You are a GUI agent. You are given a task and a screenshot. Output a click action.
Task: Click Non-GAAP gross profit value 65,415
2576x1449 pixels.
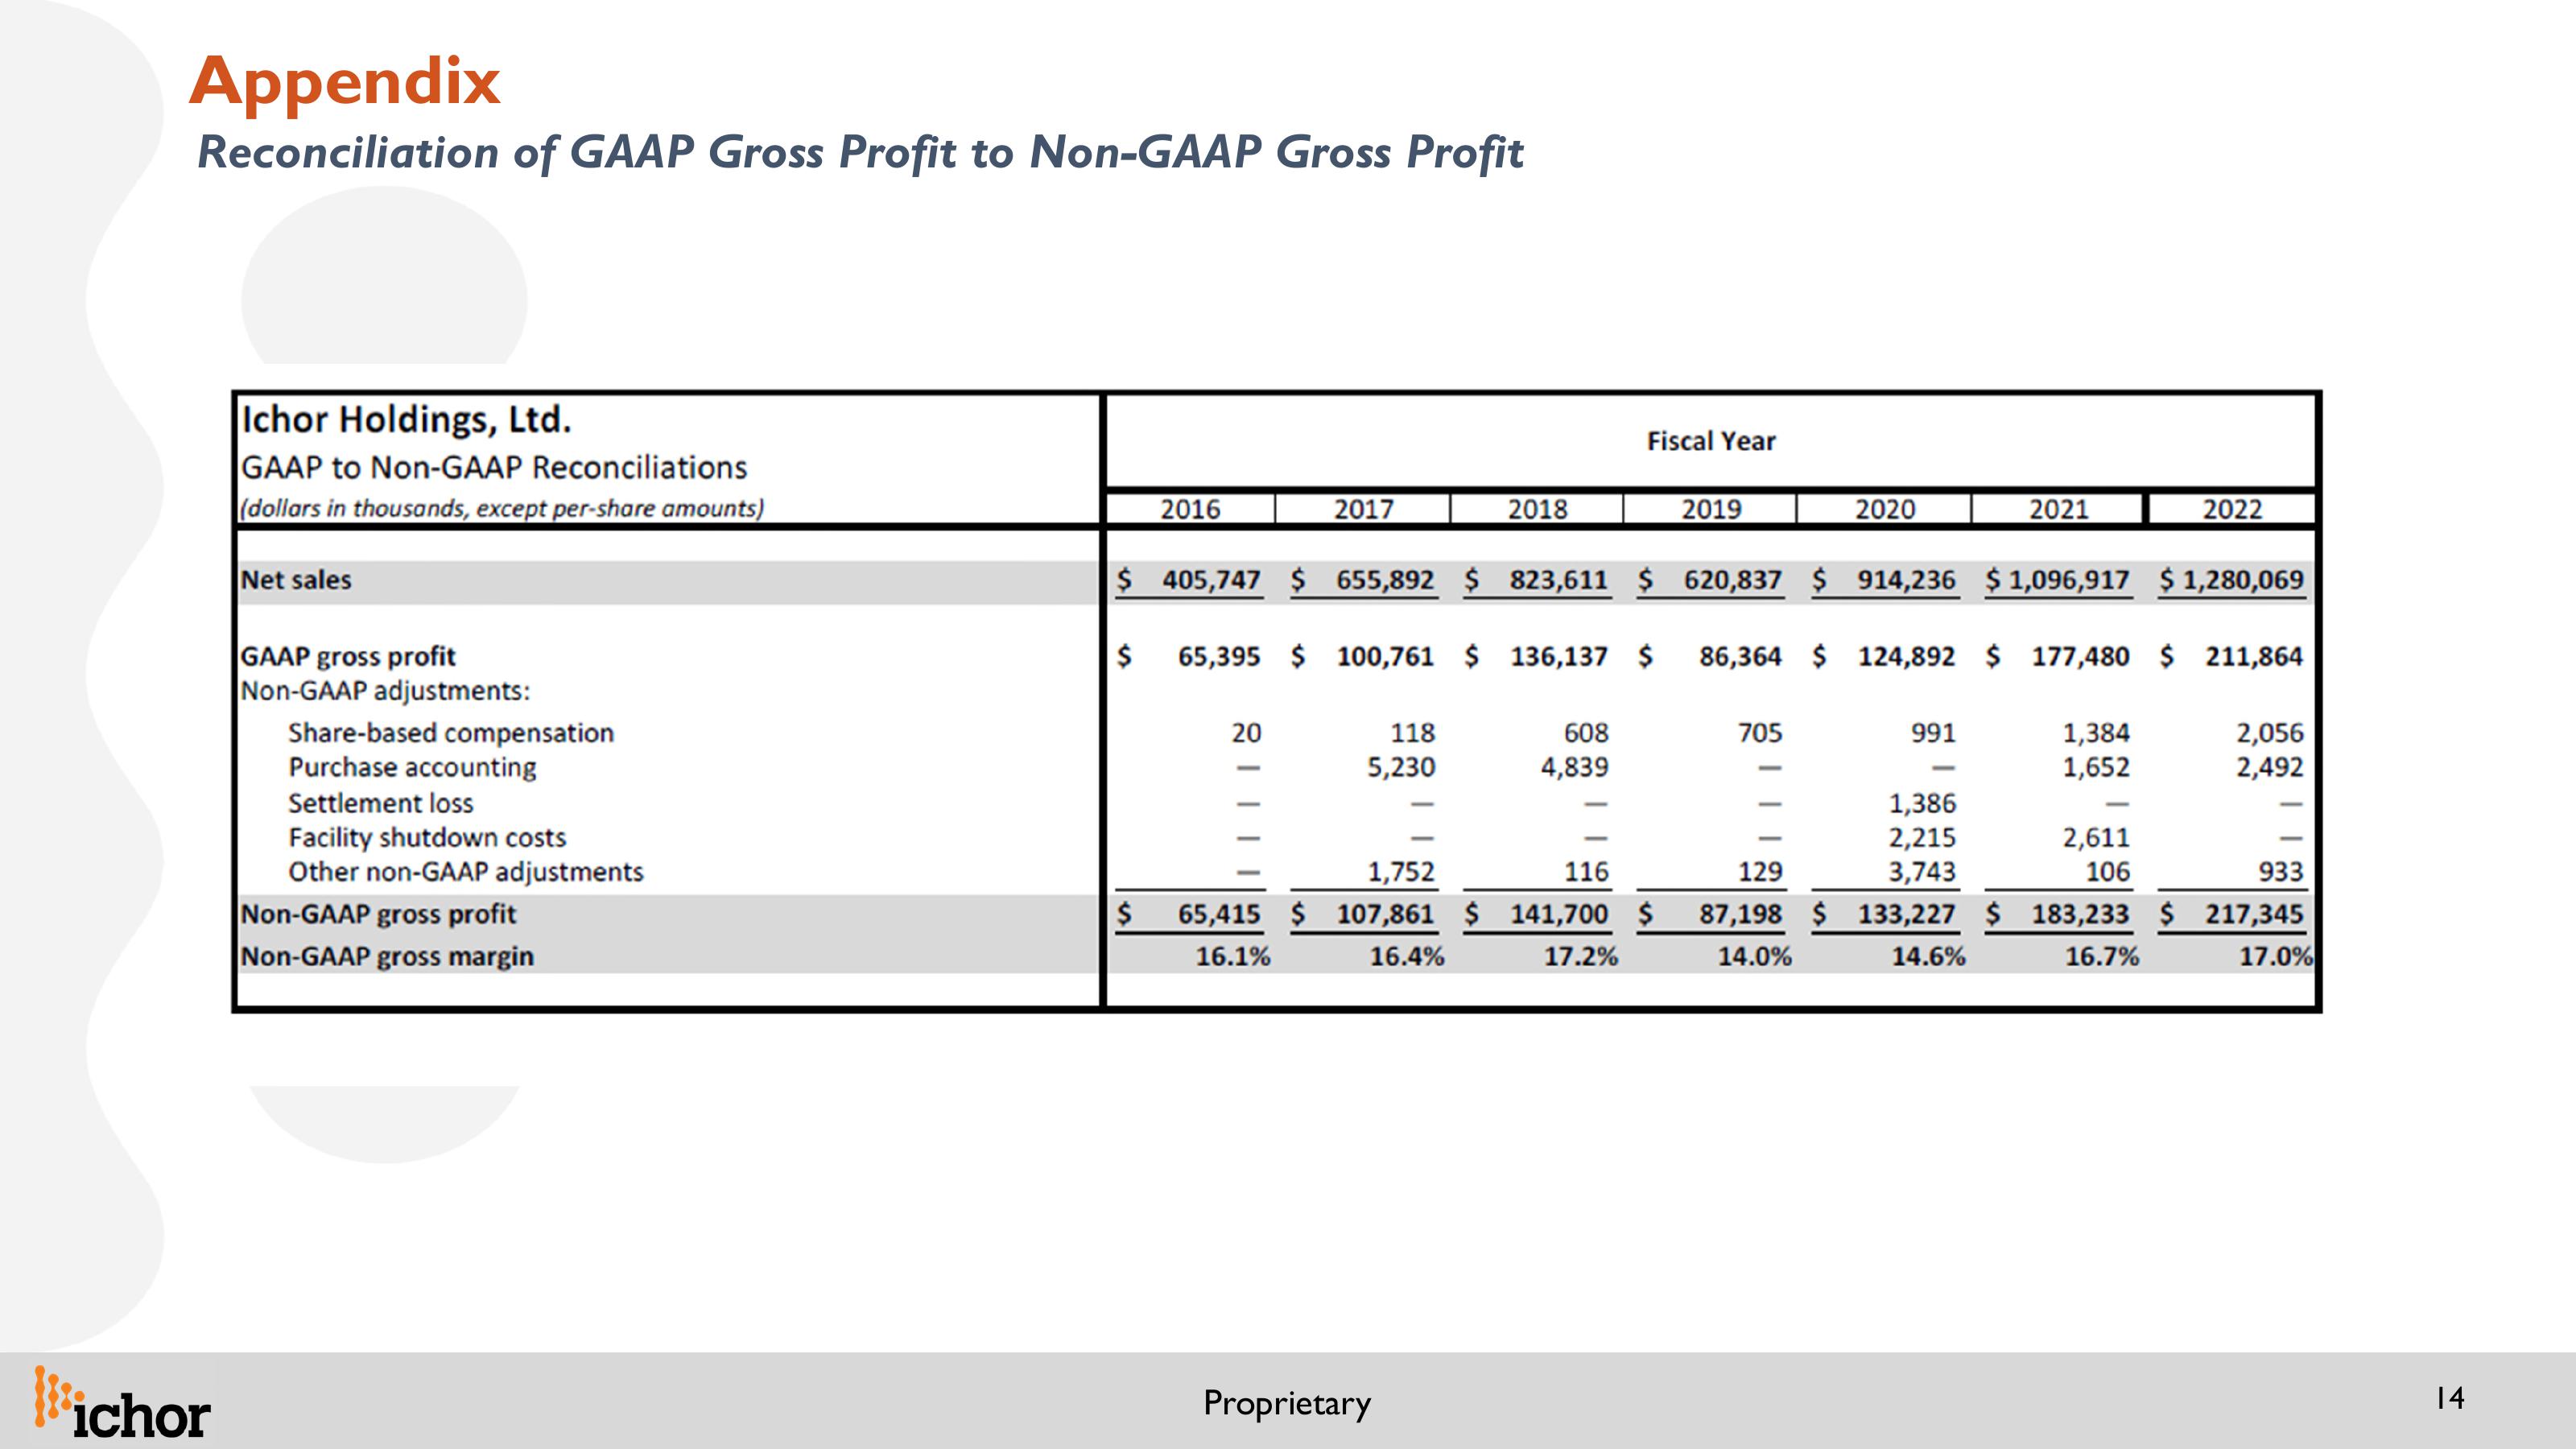1219,914
